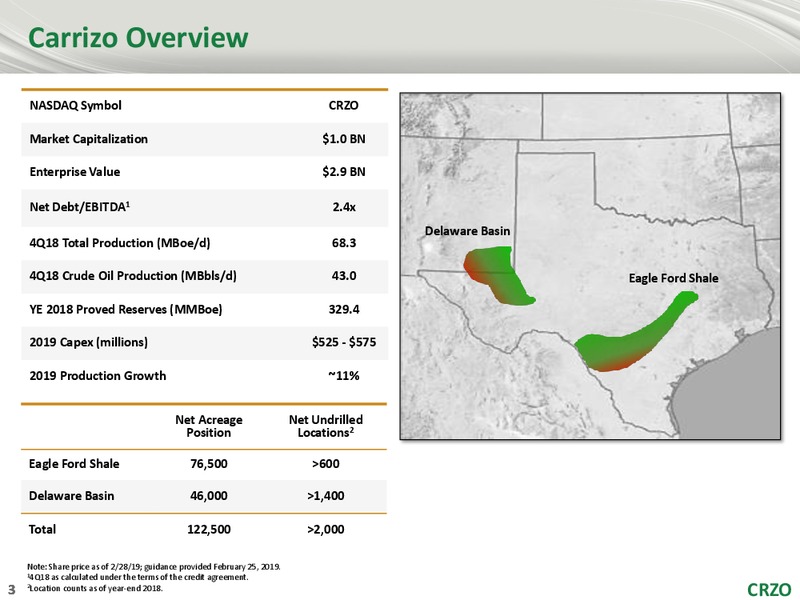This screenshot has height=600, width=800.
Task: Click the 76,500 acreage value
Action: tap(209, 464)
